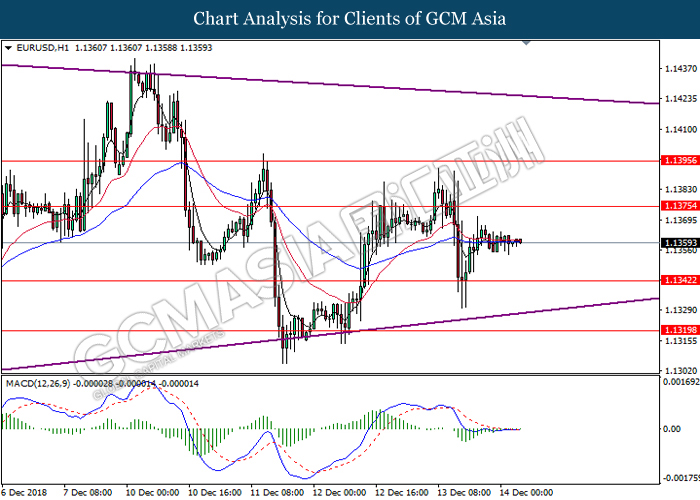This screenshot has height=500, width=700.
Task: Click the current price label 1.13593
Action: [680, 243]
